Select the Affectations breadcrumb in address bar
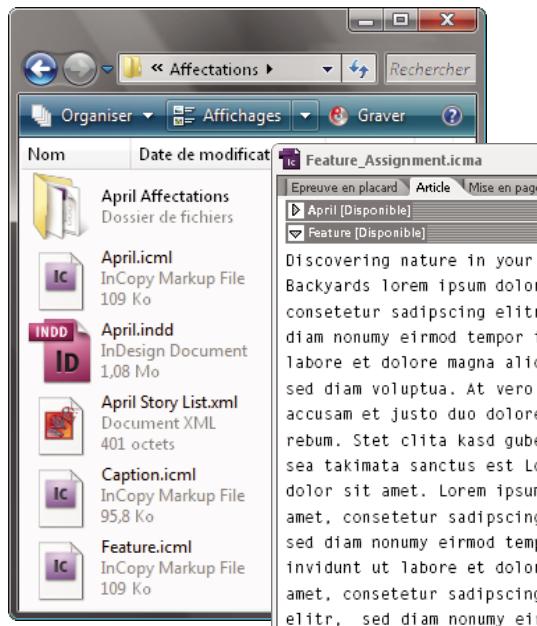 [x=214, y=69]
